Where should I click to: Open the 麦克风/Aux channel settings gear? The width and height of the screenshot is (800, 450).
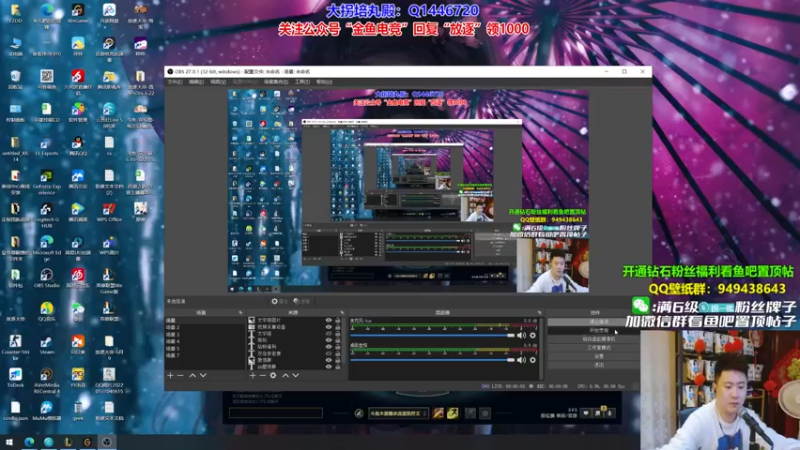click(x=533, y=335)
